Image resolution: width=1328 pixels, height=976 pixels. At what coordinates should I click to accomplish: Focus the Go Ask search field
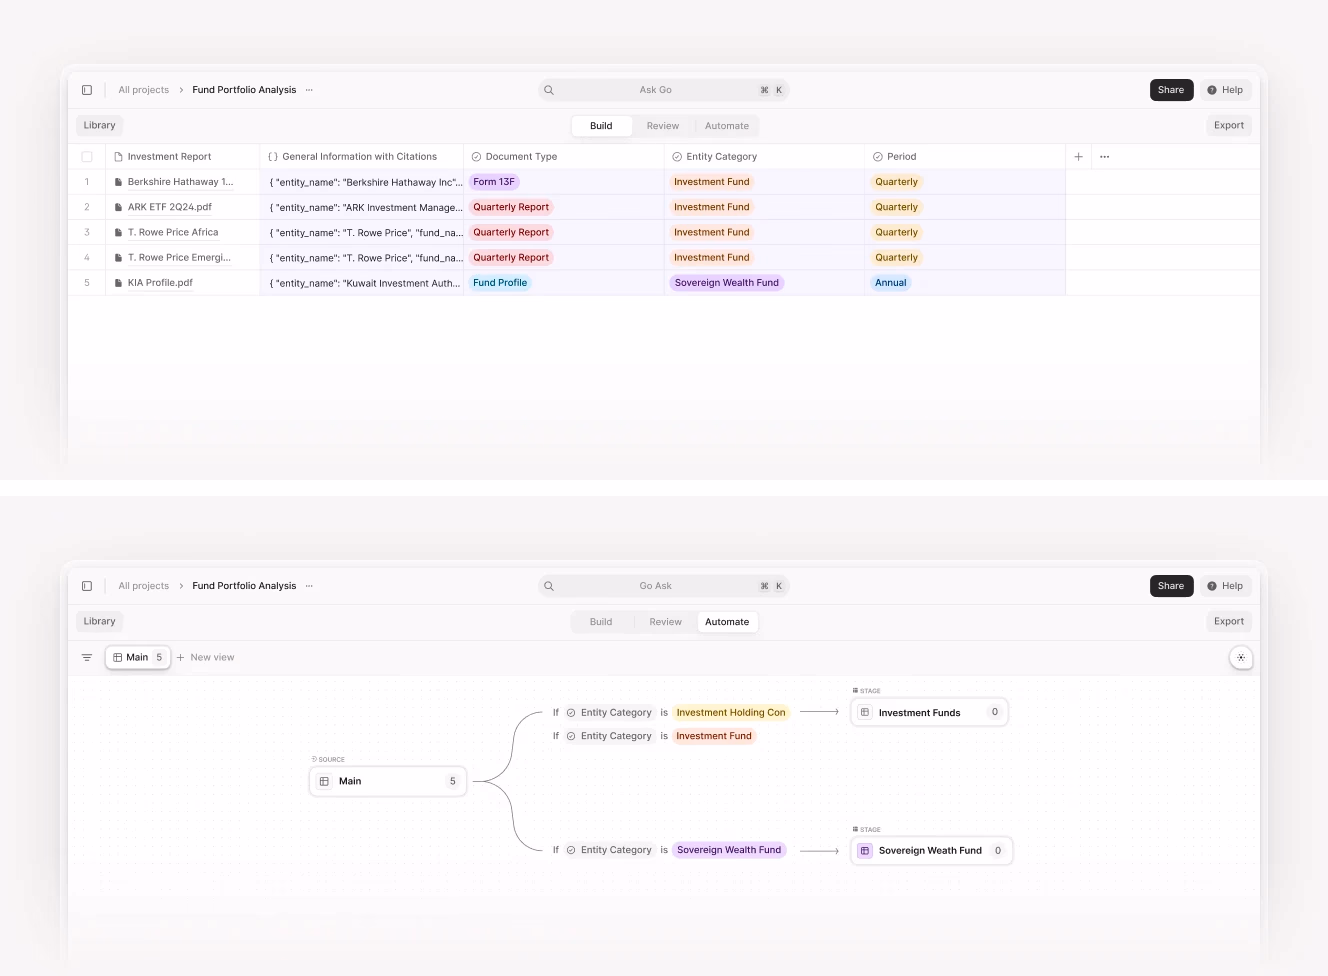[664, 586]
